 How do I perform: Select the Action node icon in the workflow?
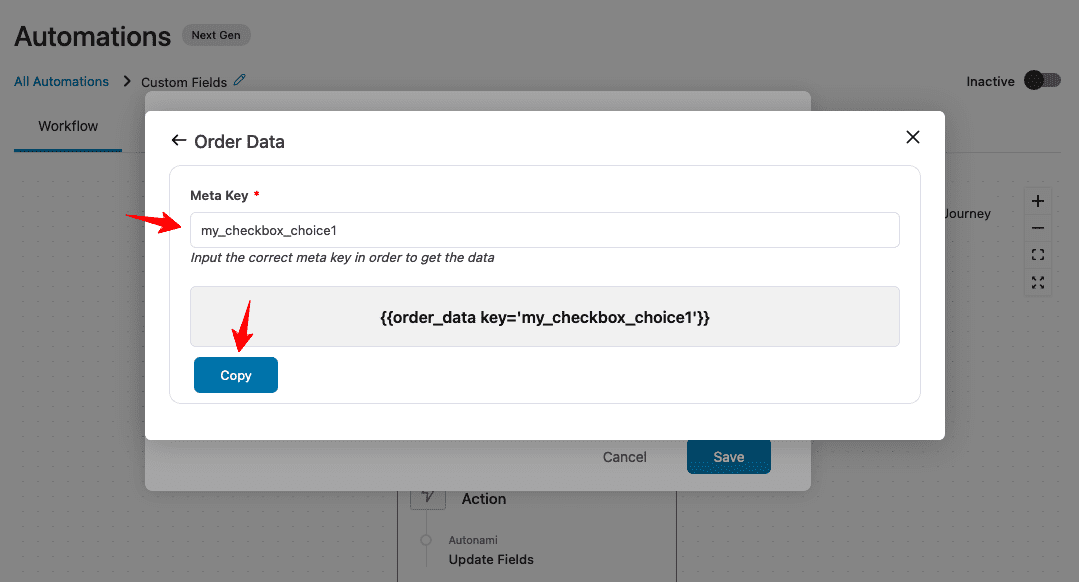point(427,498)
